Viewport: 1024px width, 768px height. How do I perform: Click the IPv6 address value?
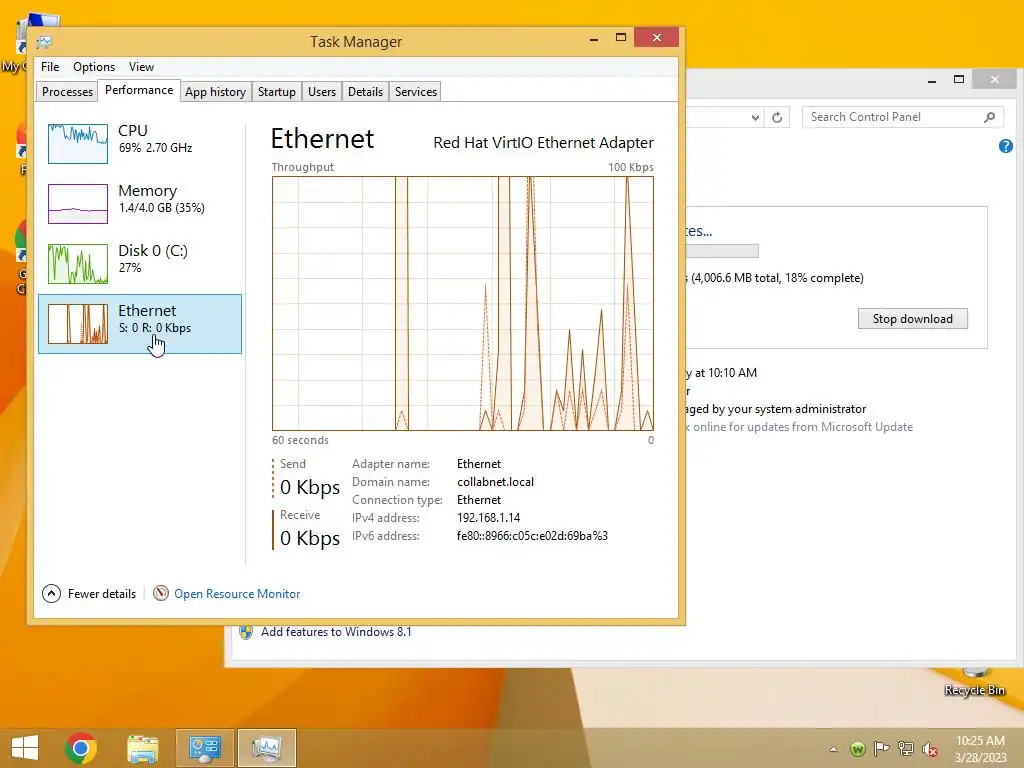[532, 536]
